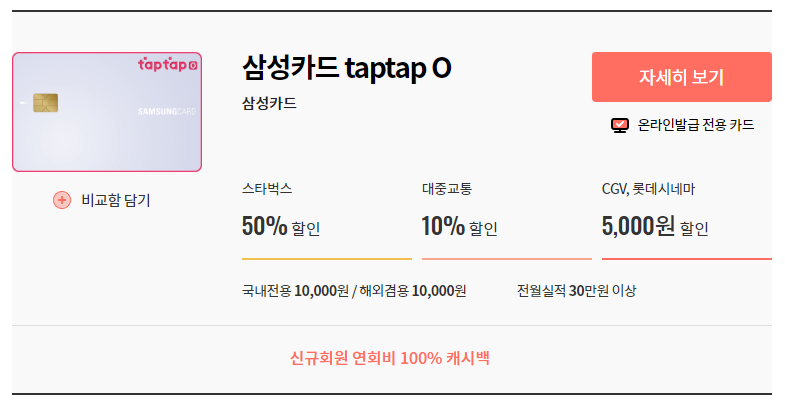The image size is (785, 404).
Task: Click the SAMSUNGCARD text on card image
Action: 167,112
